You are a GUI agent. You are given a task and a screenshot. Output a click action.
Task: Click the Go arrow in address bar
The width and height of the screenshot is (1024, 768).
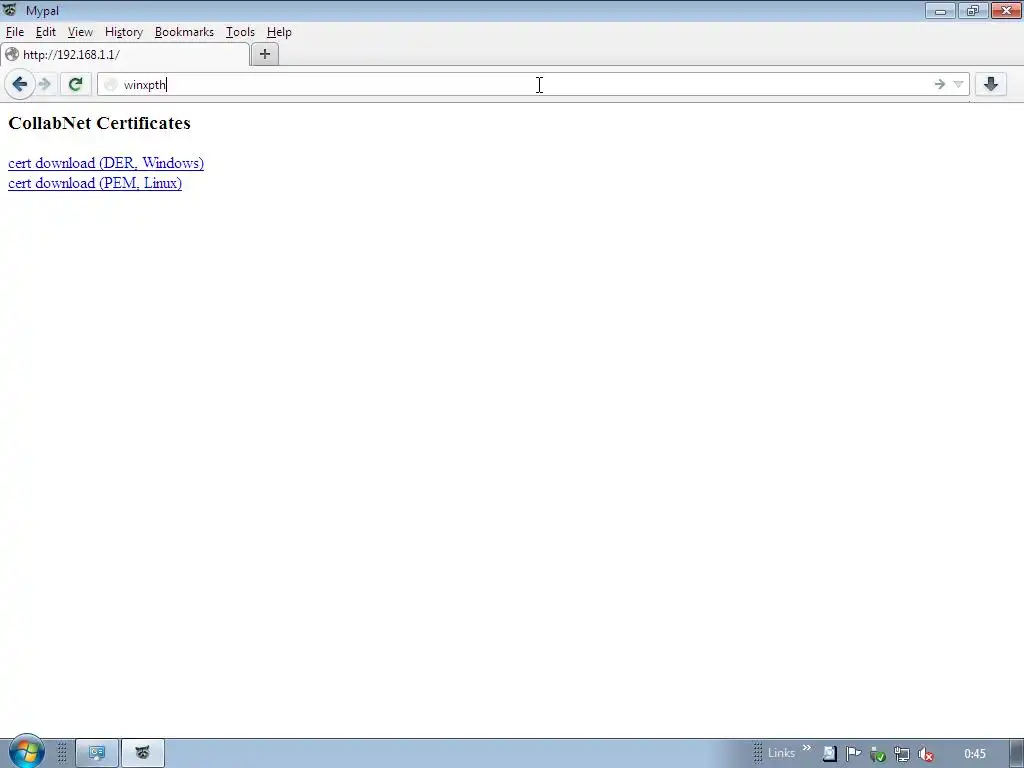[940, 84]
